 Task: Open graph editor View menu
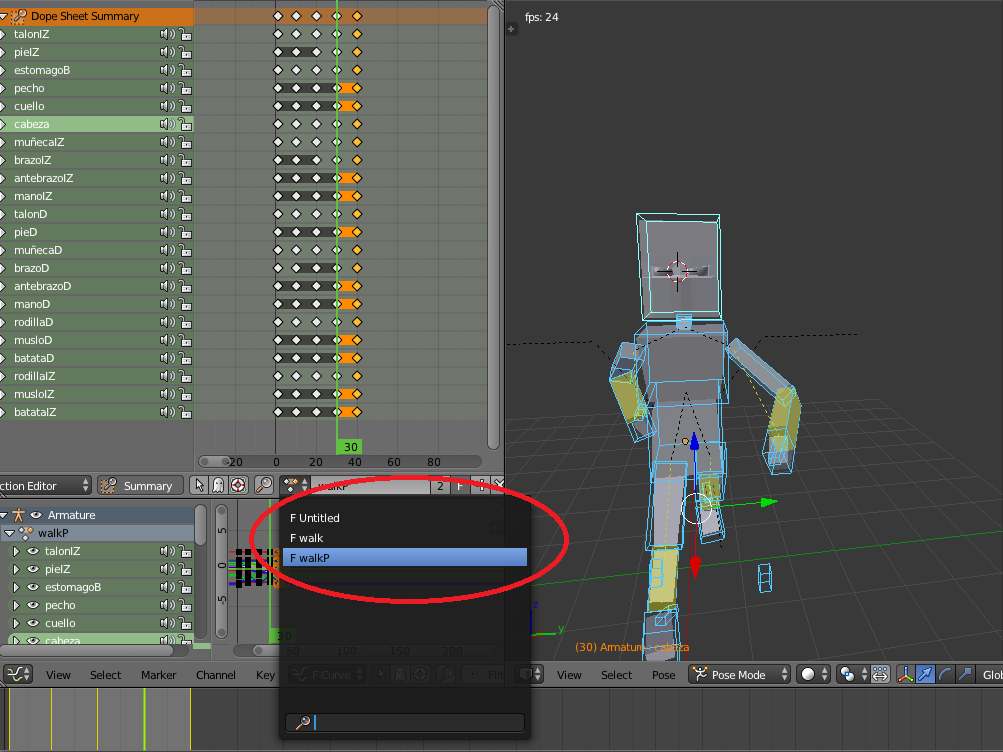point(58,675)
